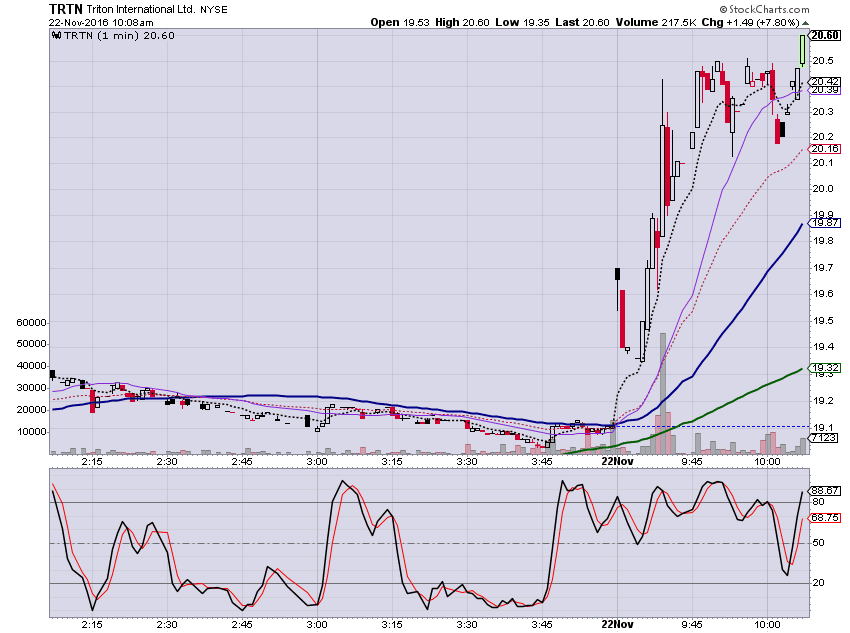Click the red 68.75 stochastic value tag
The width and height of the screenshot is (850, 633).
tap(825, 518)
